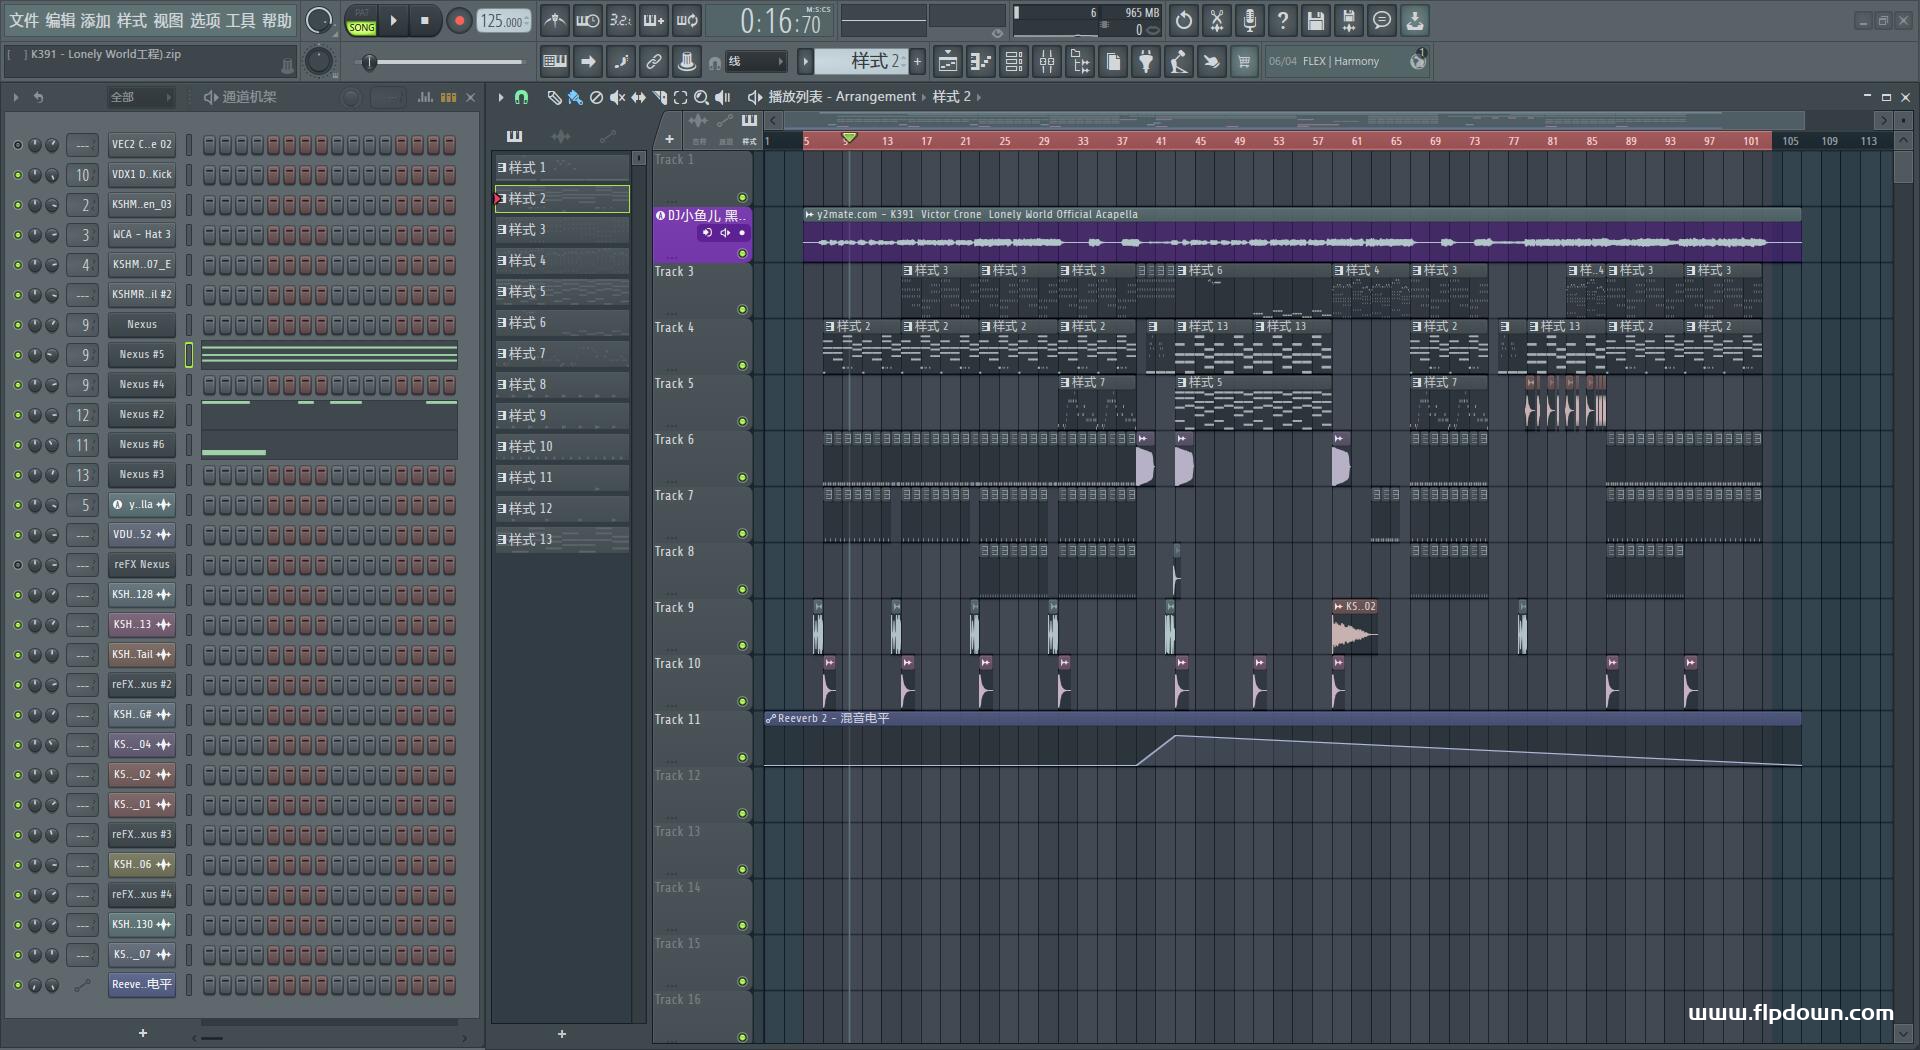Open the Piano roll view icon
The image size is (1920, 1050).
click(981, 61)
